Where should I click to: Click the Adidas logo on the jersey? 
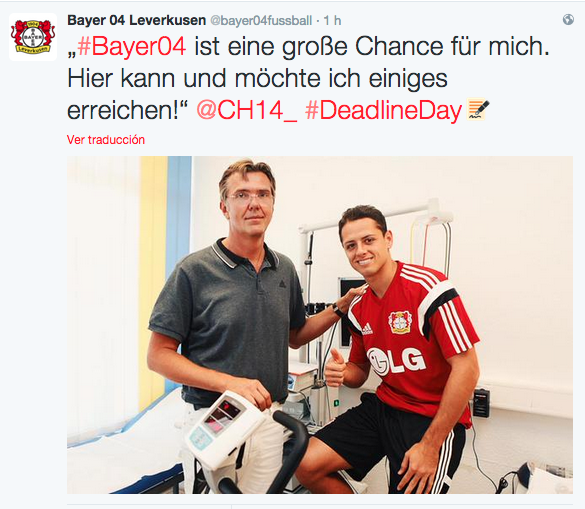coord(367,328)
